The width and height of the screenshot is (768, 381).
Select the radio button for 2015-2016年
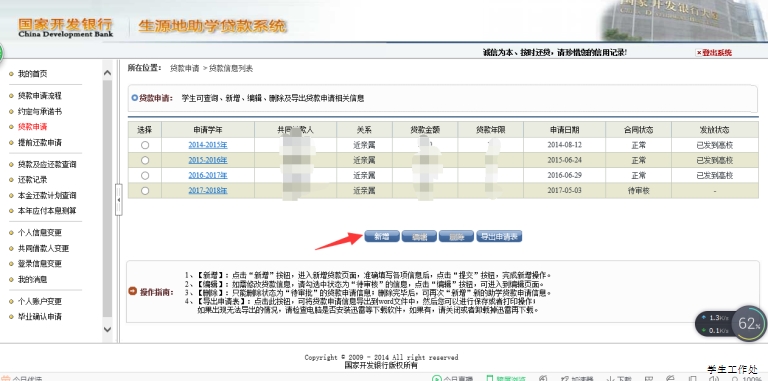tap(144, 160)
